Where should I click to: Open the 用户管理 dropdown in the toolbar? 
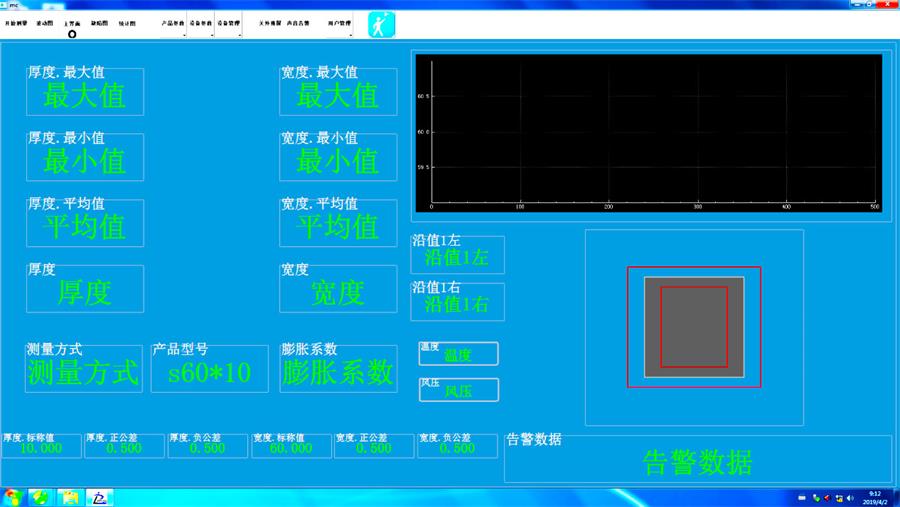click(339, 22)
